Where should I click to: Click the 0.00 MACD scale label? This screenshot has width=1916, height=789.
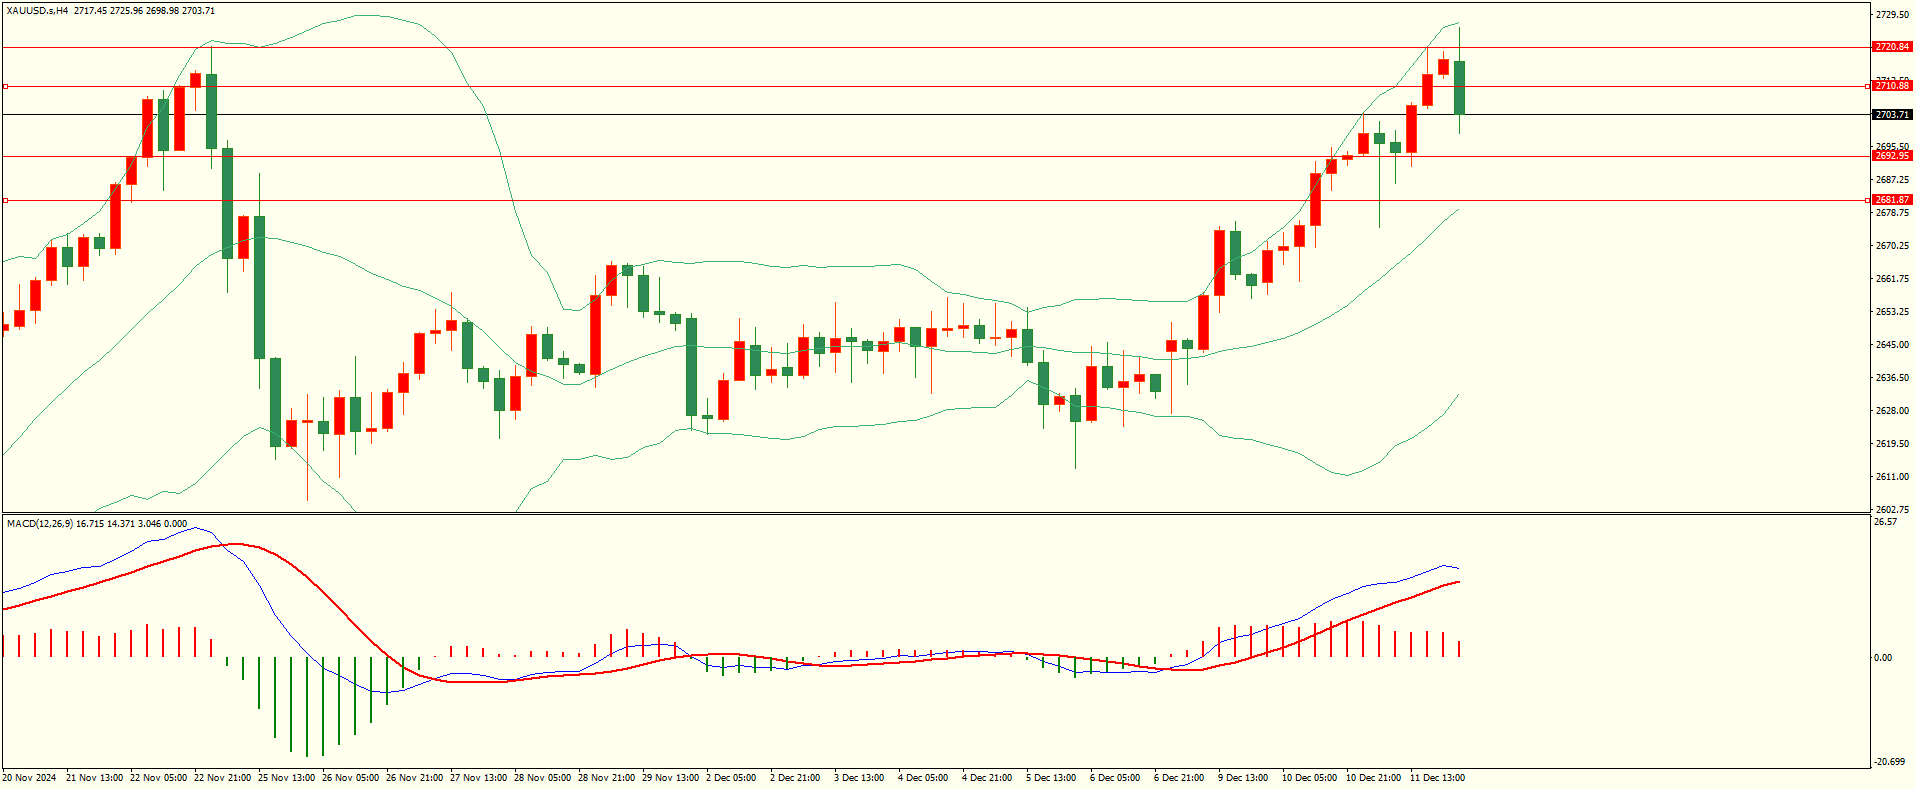(1883, 658)
